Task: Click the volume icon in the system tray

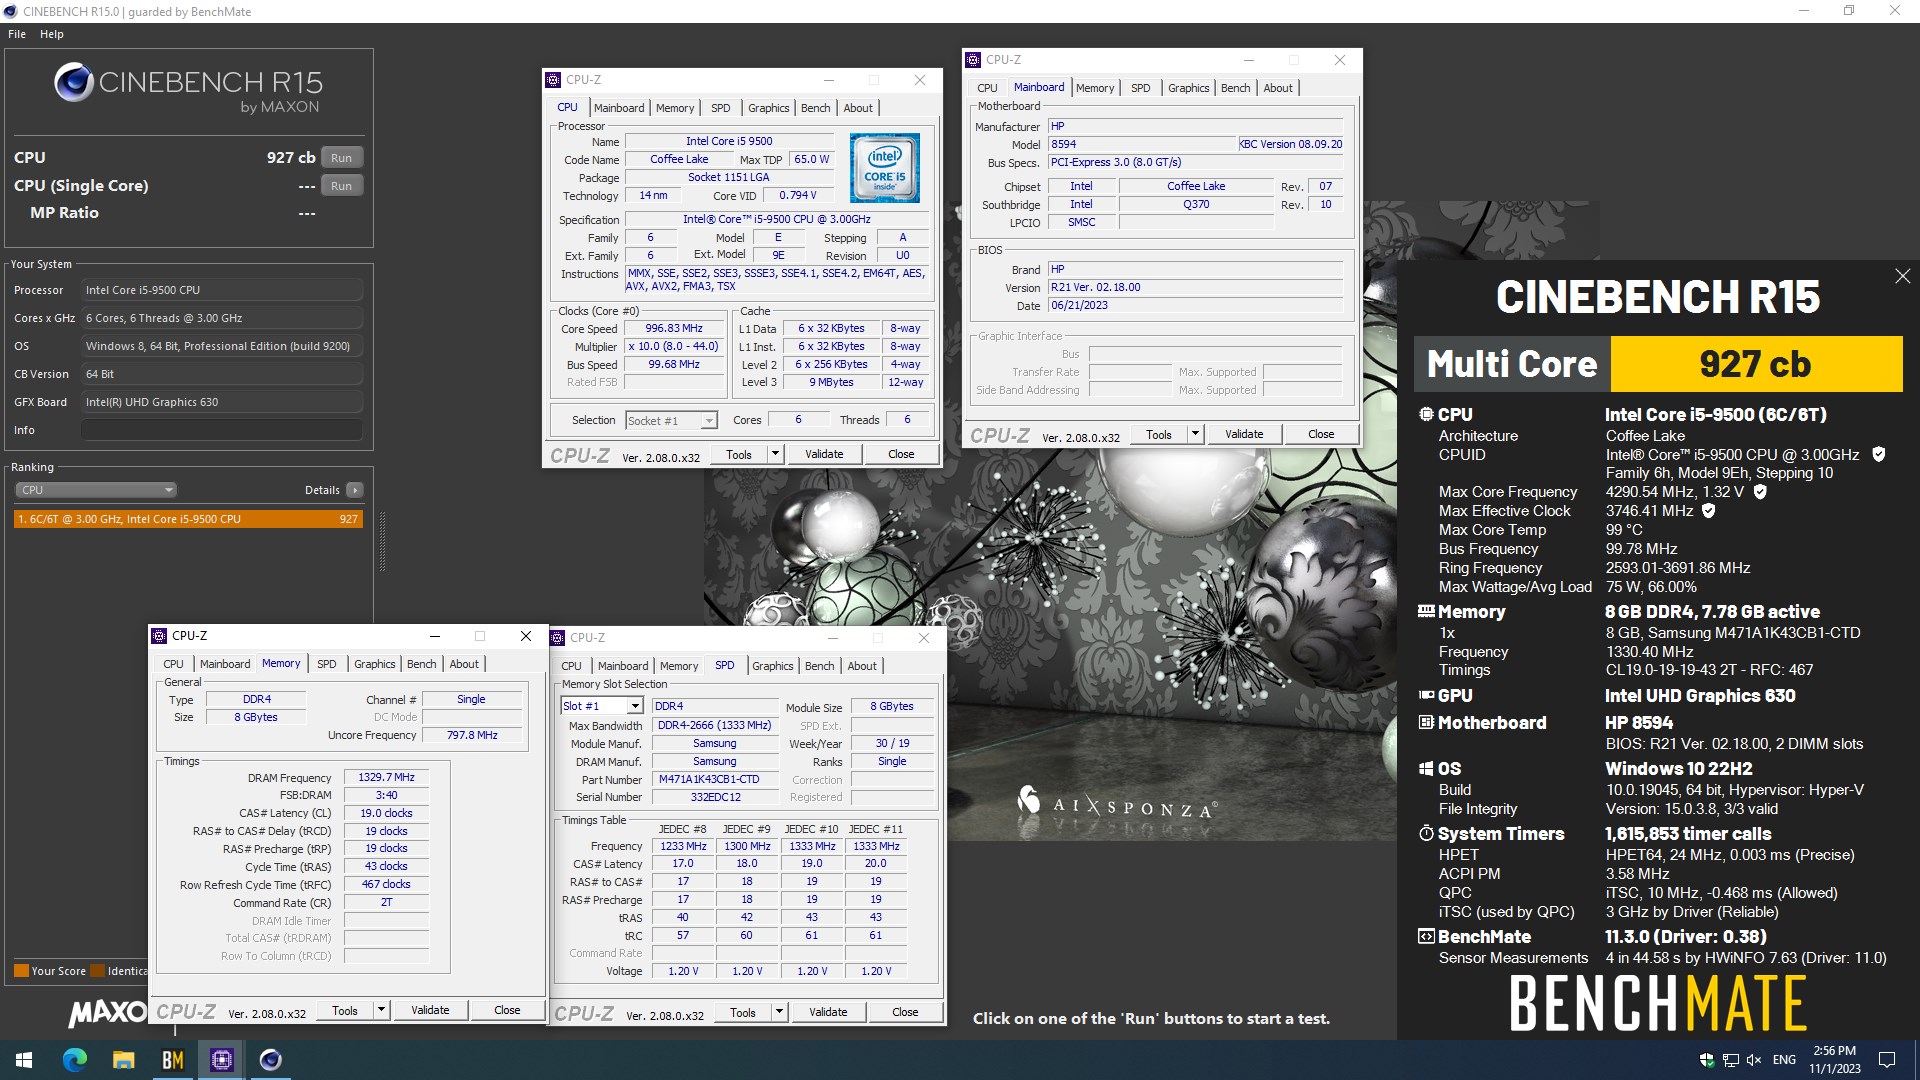Action: coord(1755,1060)
